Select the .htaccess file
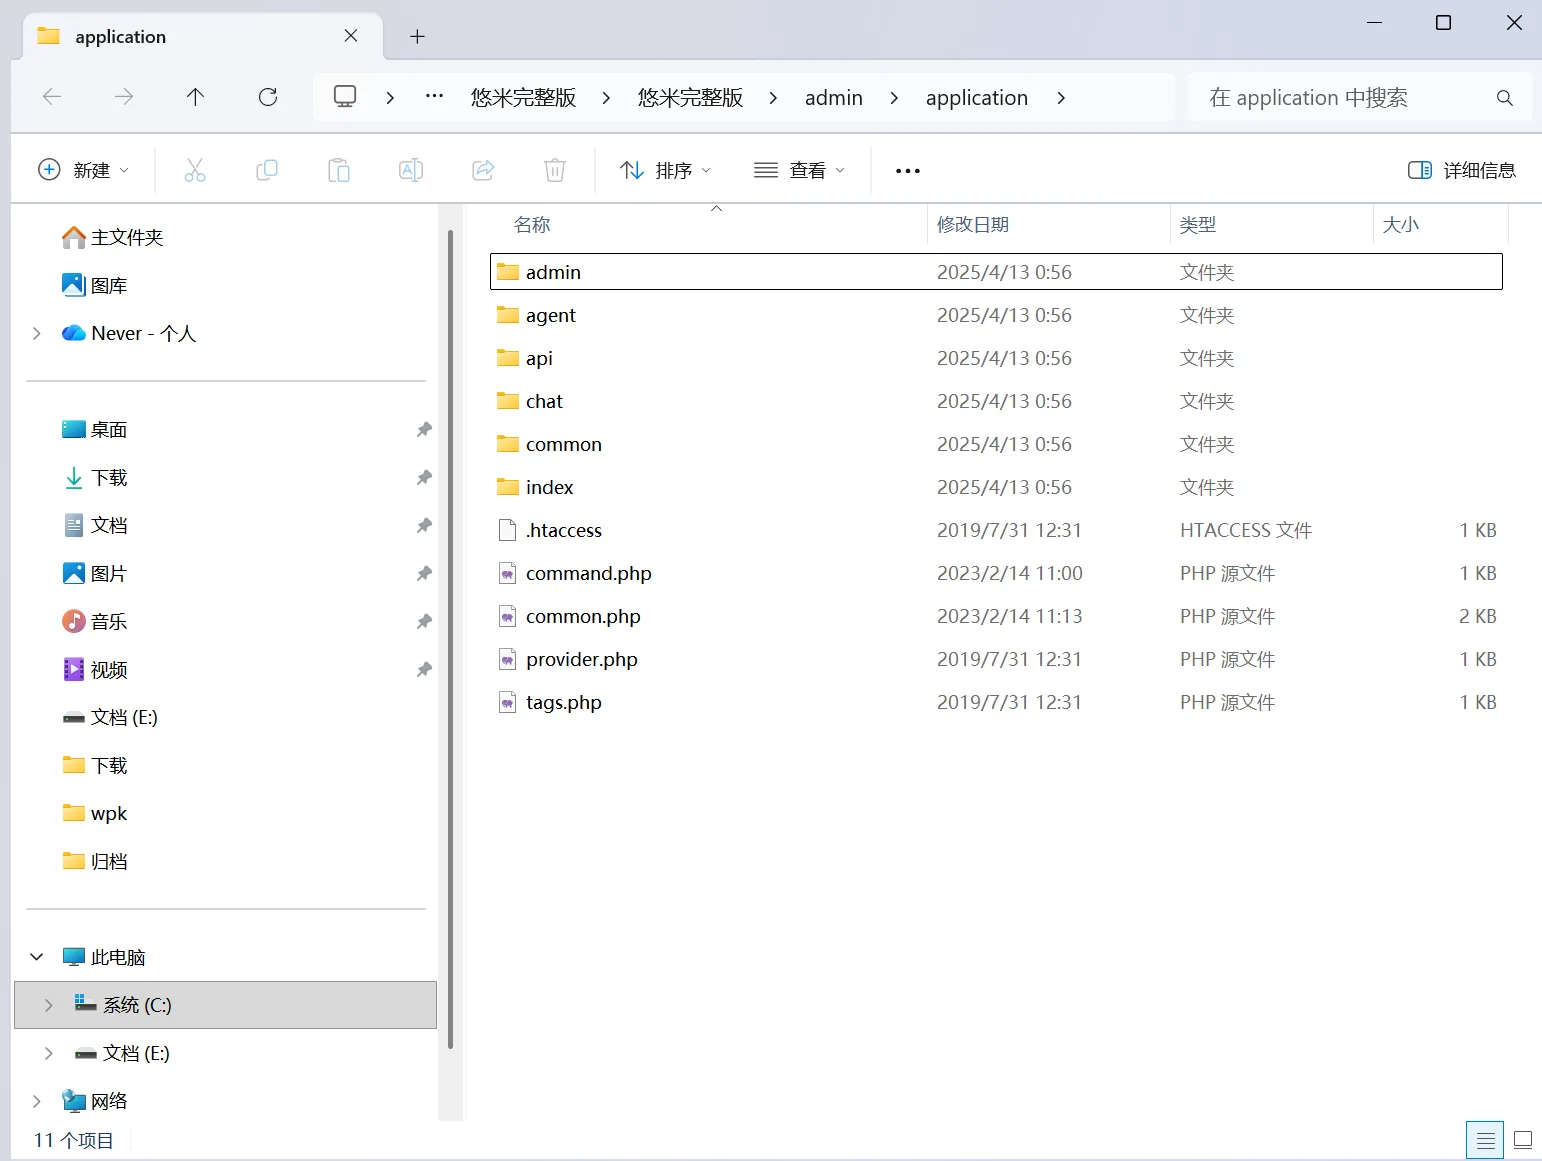The height and width of the screenshot is (1161, 1542). [x=996, y=530]
